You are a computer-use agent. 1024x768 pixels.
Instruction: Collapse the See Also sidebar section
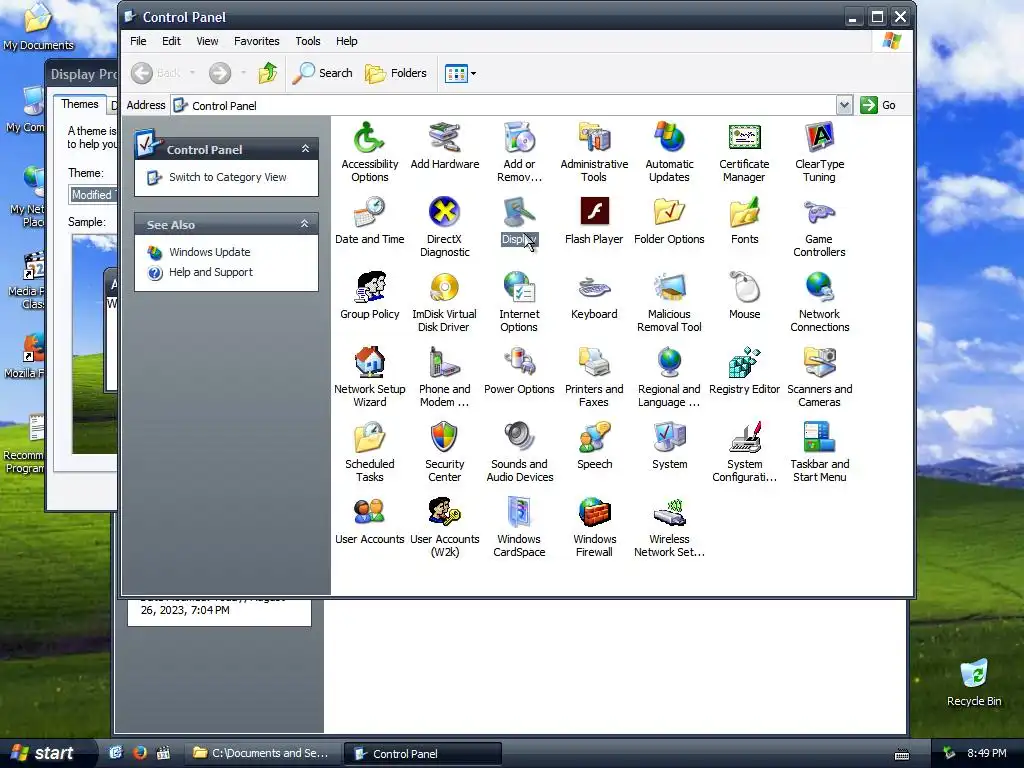pyautogui.click(x=304, y=224)
